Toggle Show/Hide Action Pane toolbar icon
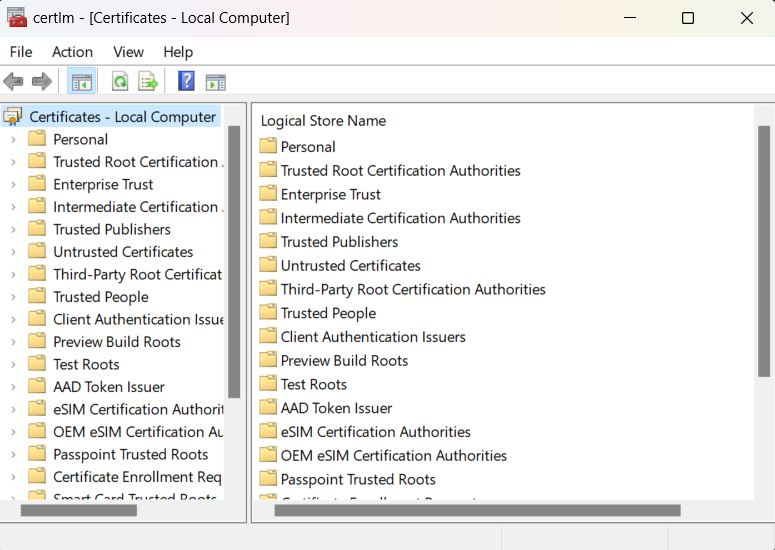Screen dimensions: 775x550 pos(215,82)
